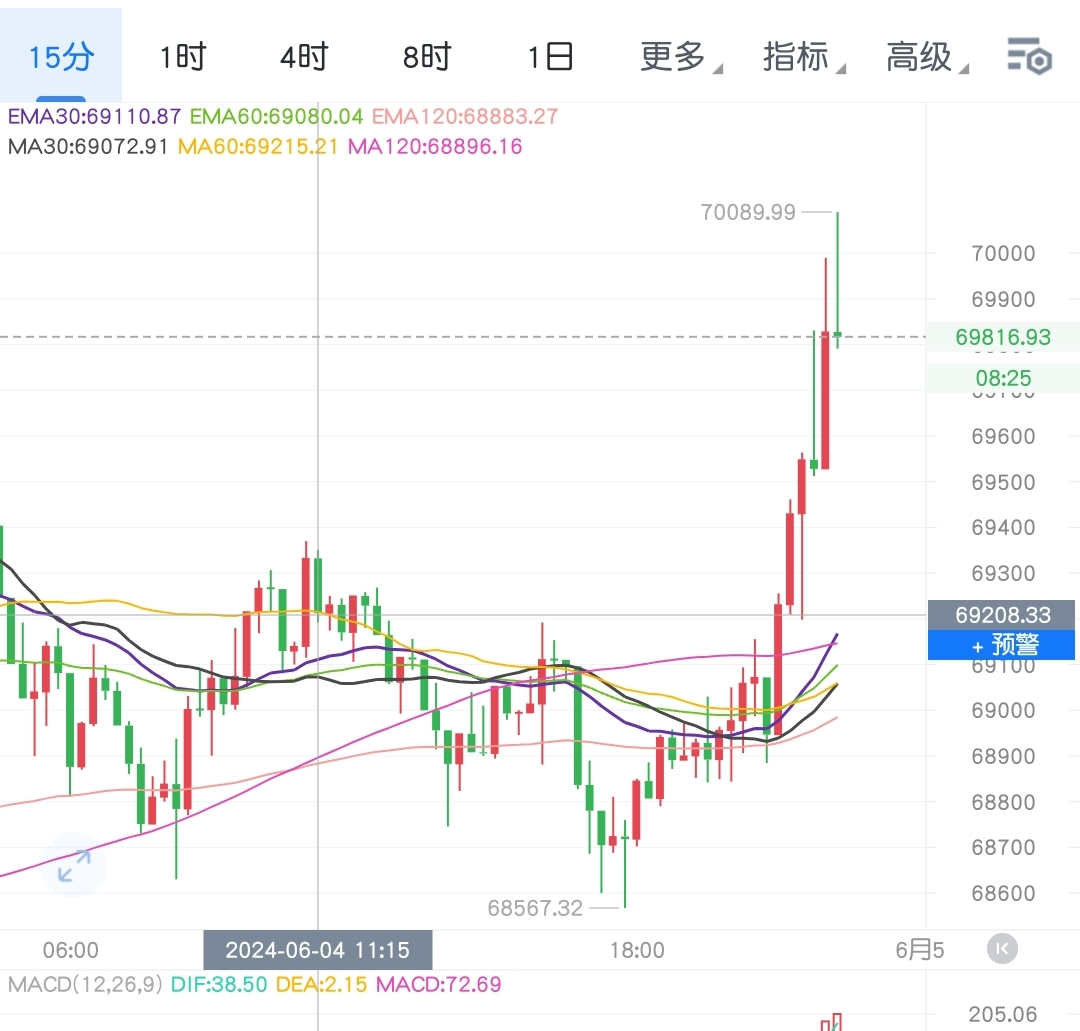The height and width of the screenshot is (1031, 1080).
Task: Expand the 更多 timeframe dropdown
Action: pyautogui.click(x=681, y=56)
